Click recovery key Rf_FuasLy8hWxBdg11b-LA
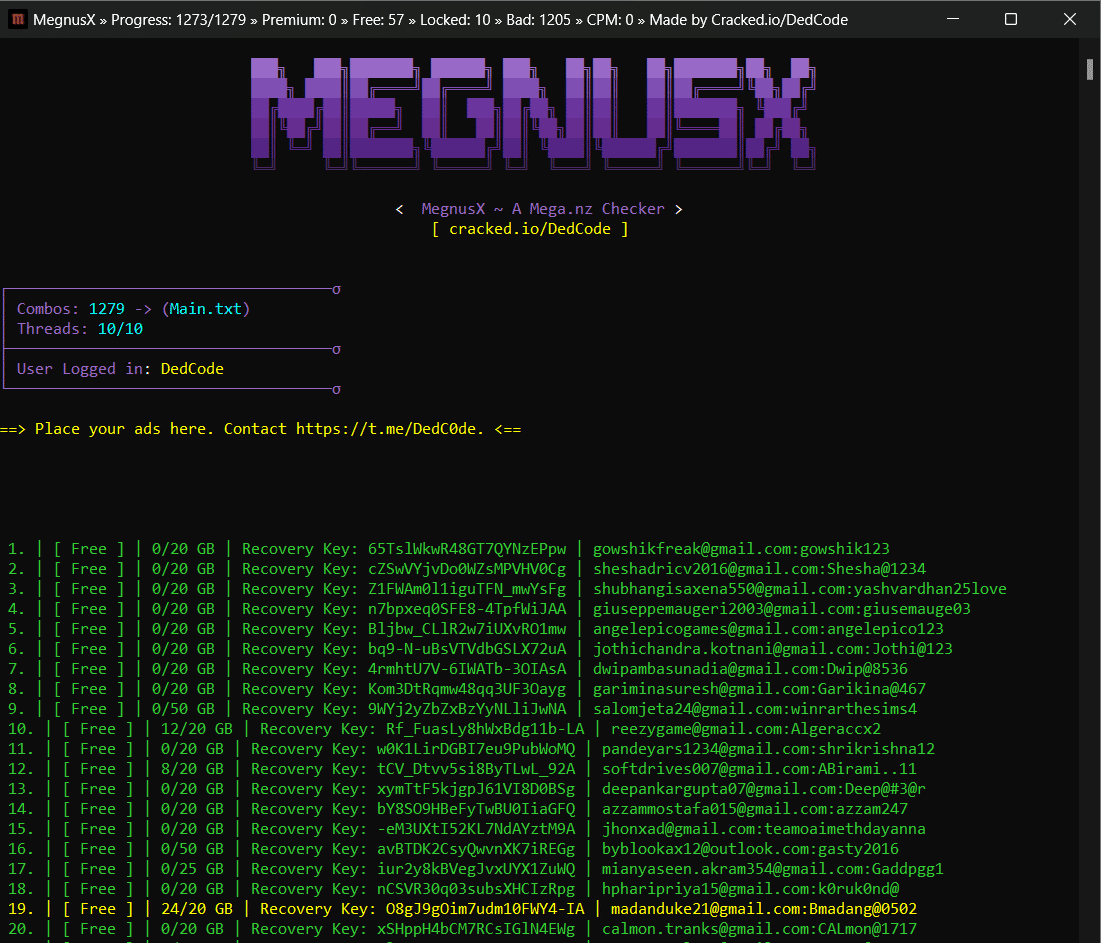1101x943 pixels. (485, 729)
